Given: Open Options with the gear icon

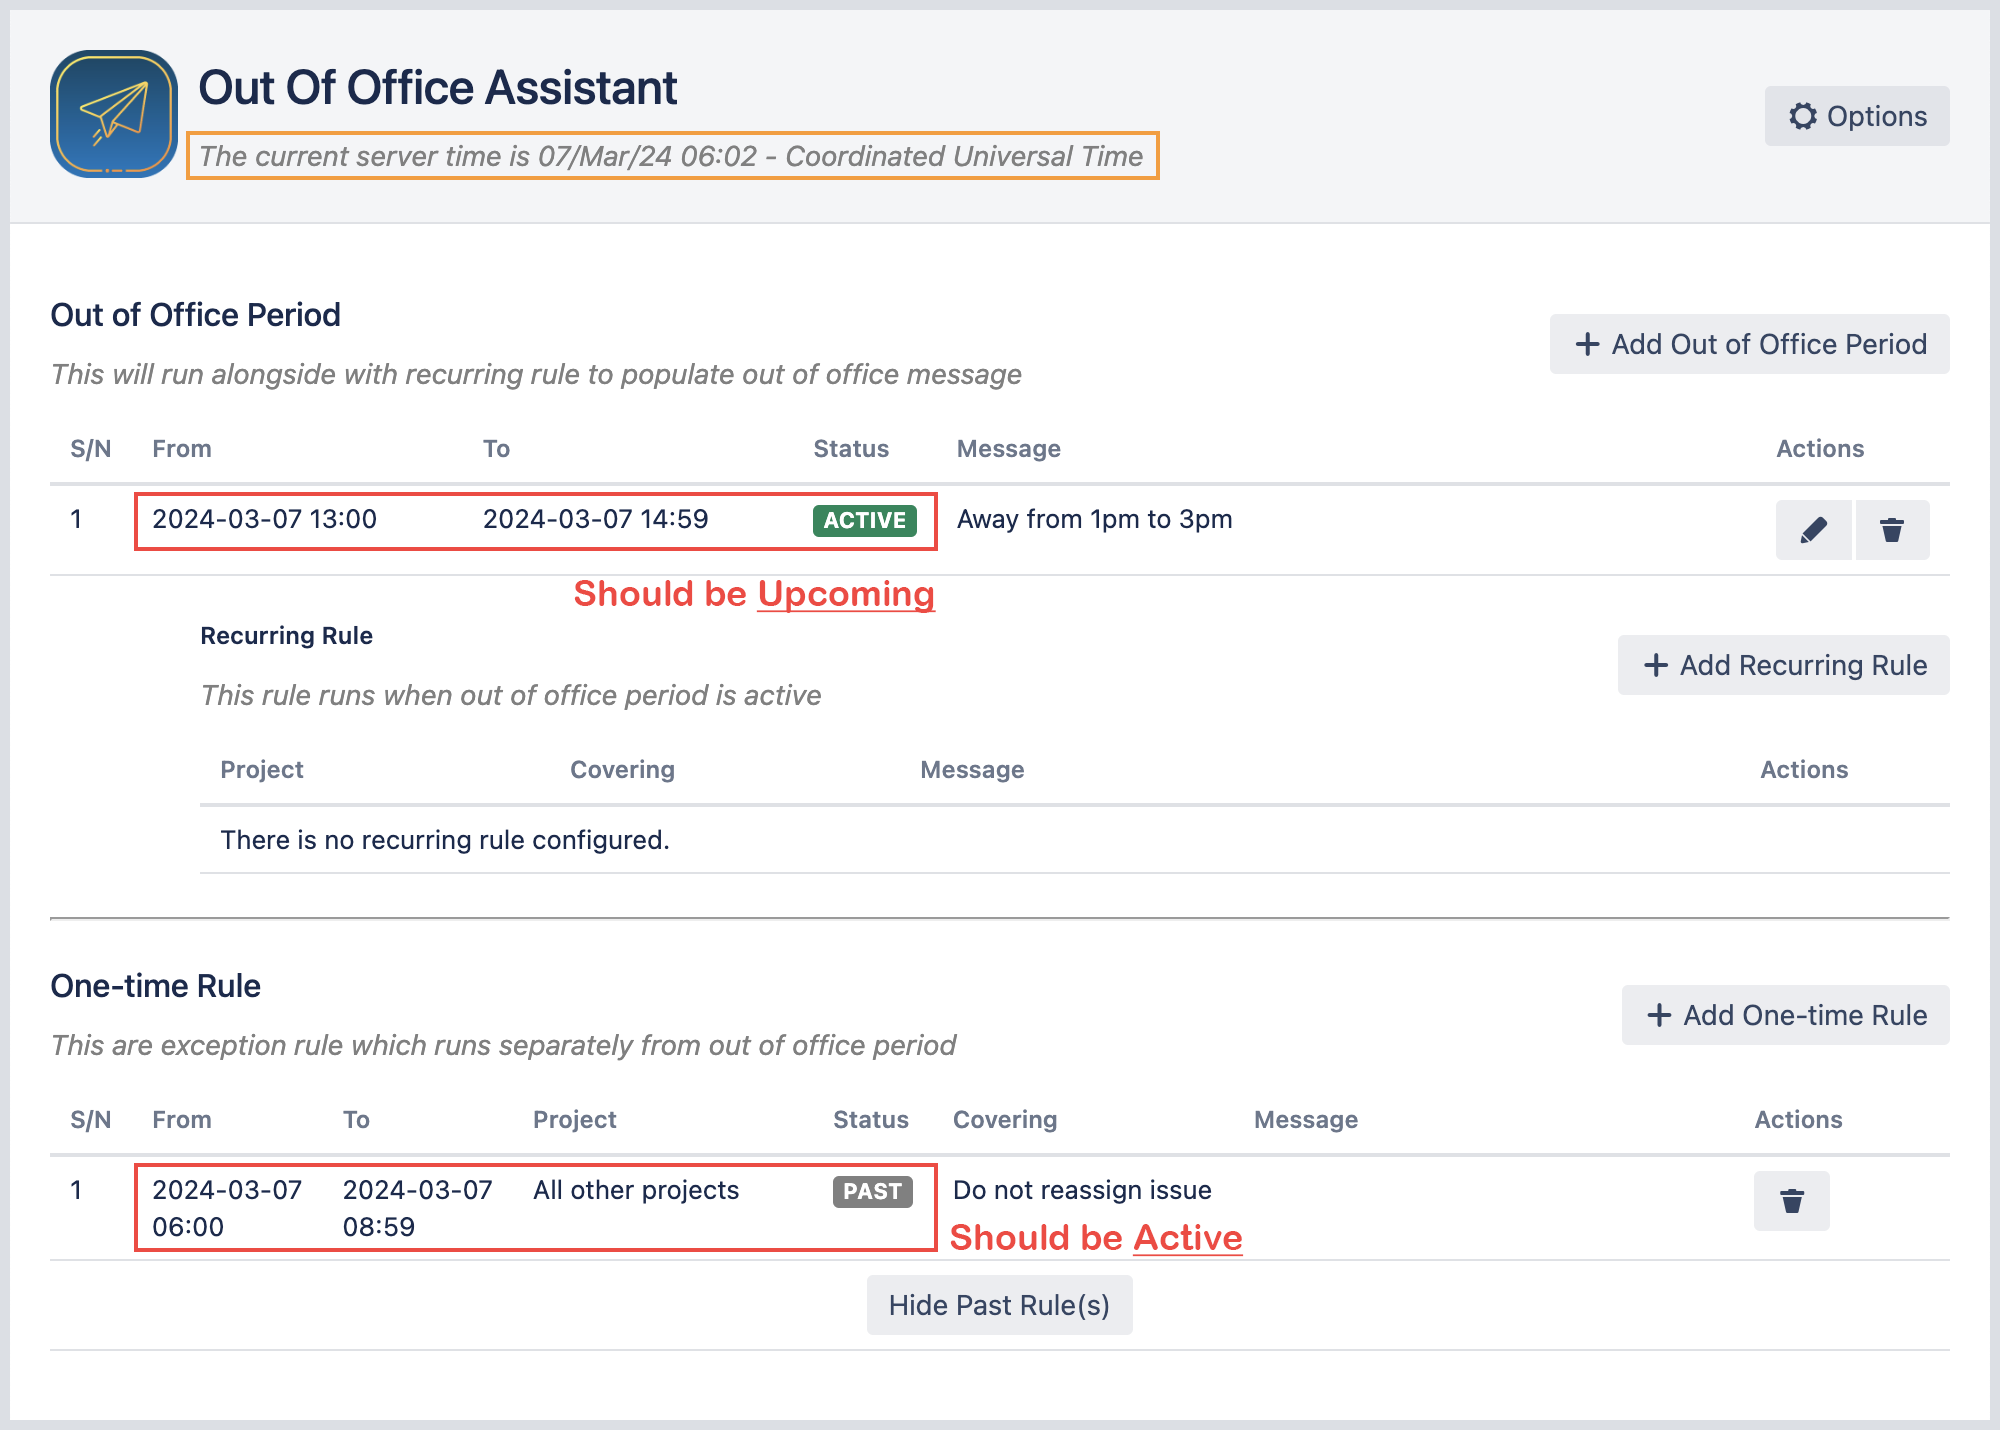Looking at the screenshot, I should click(1856, 116).
